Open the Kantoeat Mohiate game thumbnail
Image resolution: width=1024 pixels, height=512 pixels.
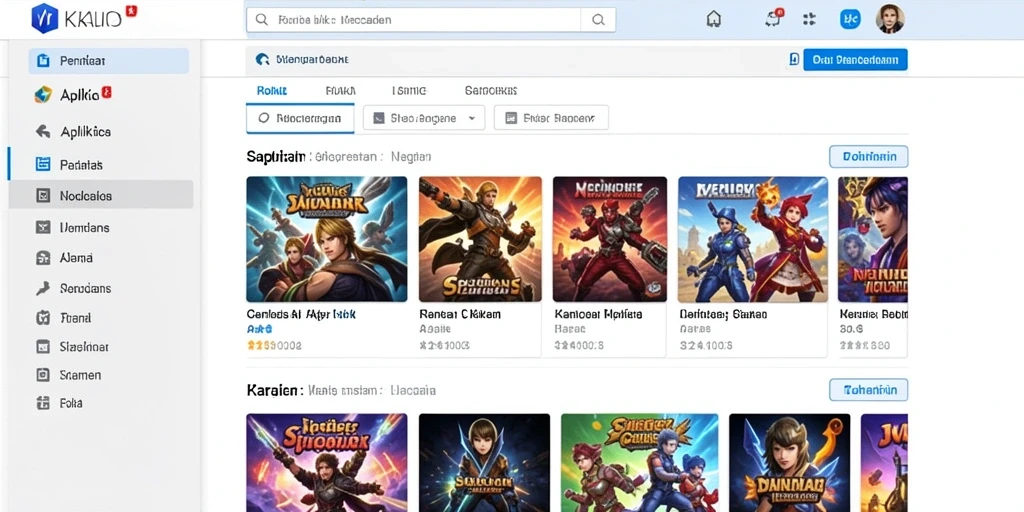point(609,239)
